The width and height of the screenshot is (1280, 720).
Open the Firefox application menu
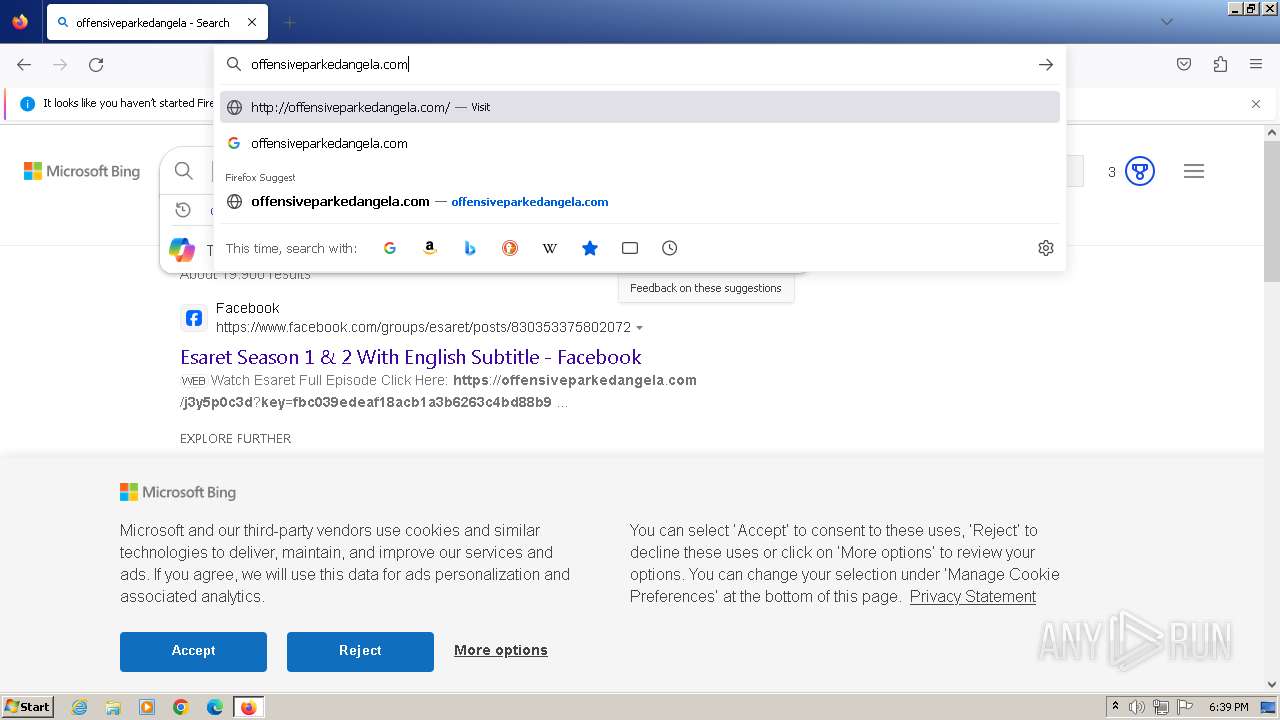tap(1256, 64)
